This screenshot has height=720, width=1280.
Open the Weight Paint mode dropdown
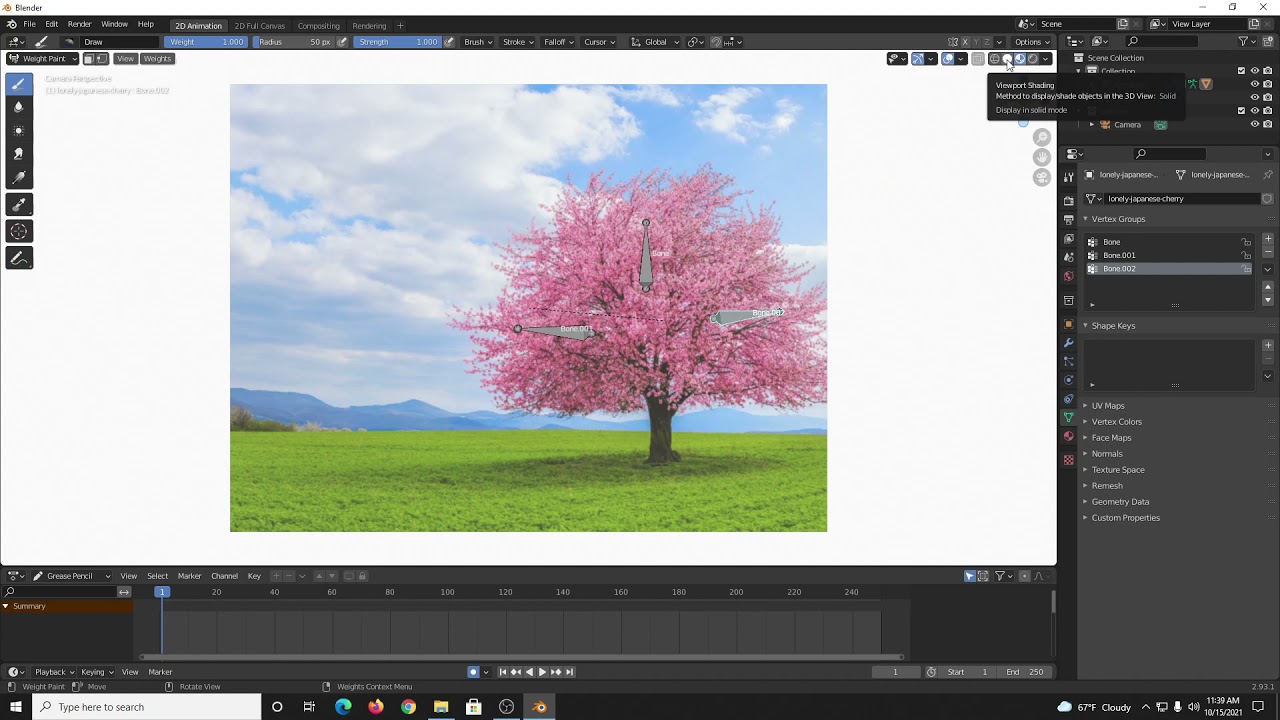coord(43,58)
